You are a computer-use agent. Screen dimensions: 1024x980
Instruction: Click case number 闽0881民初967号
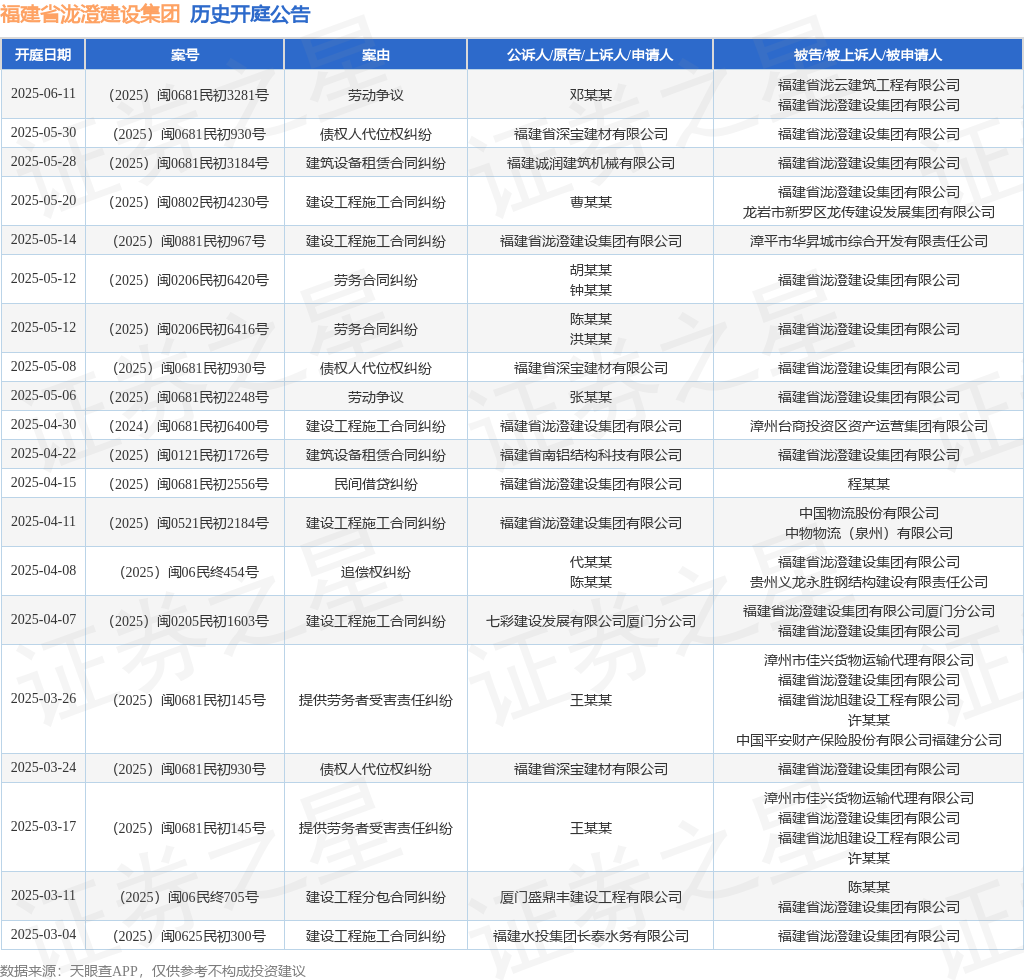189,241
